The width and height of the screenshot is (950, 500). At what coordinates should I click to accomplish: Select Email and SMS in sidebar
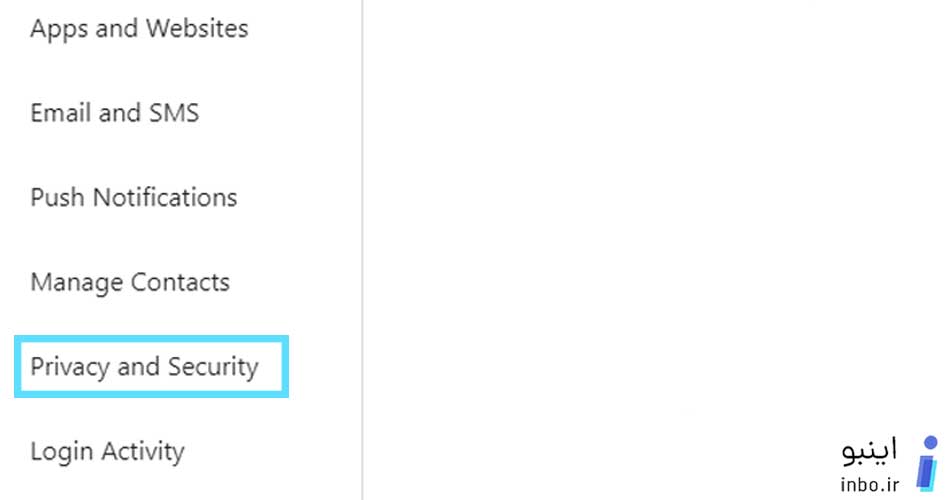coord(115,113)
